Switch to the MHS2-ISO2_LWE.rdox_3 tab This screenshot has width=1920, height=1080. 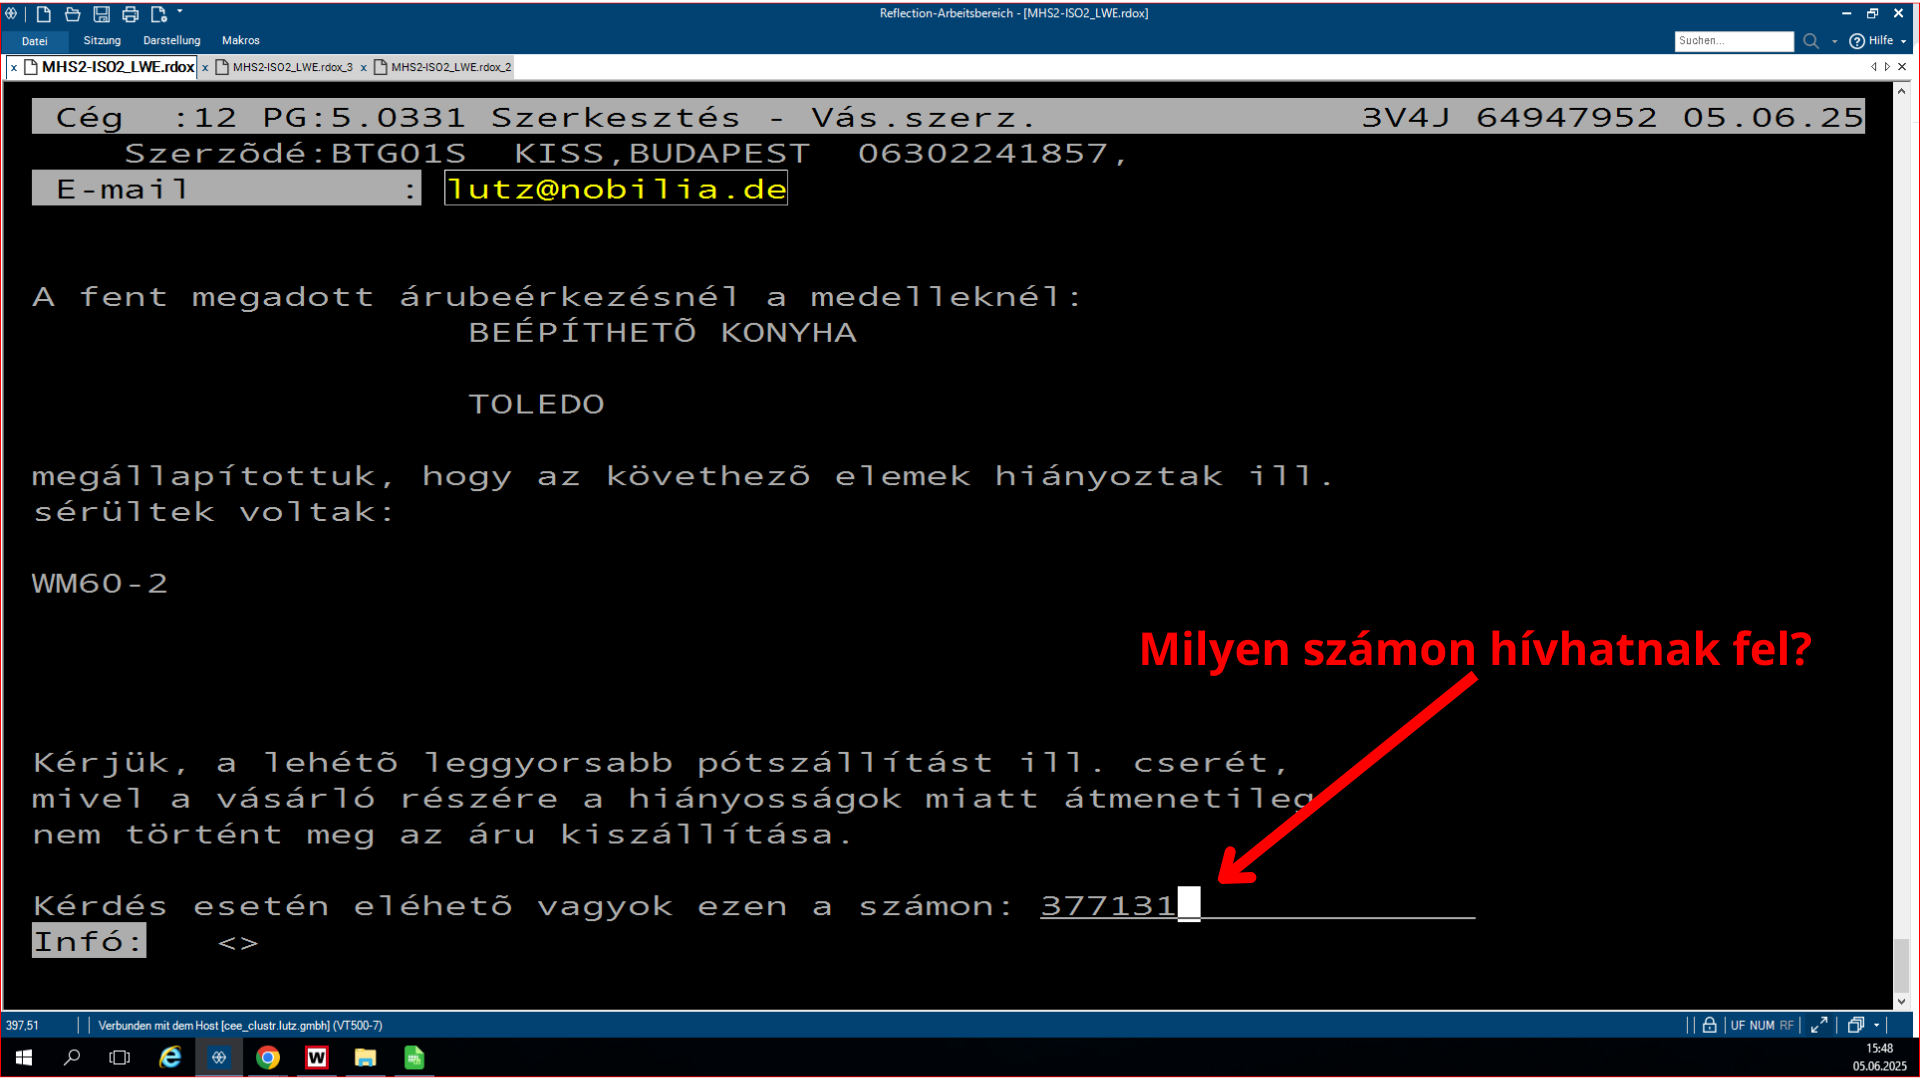click(292, 67)
